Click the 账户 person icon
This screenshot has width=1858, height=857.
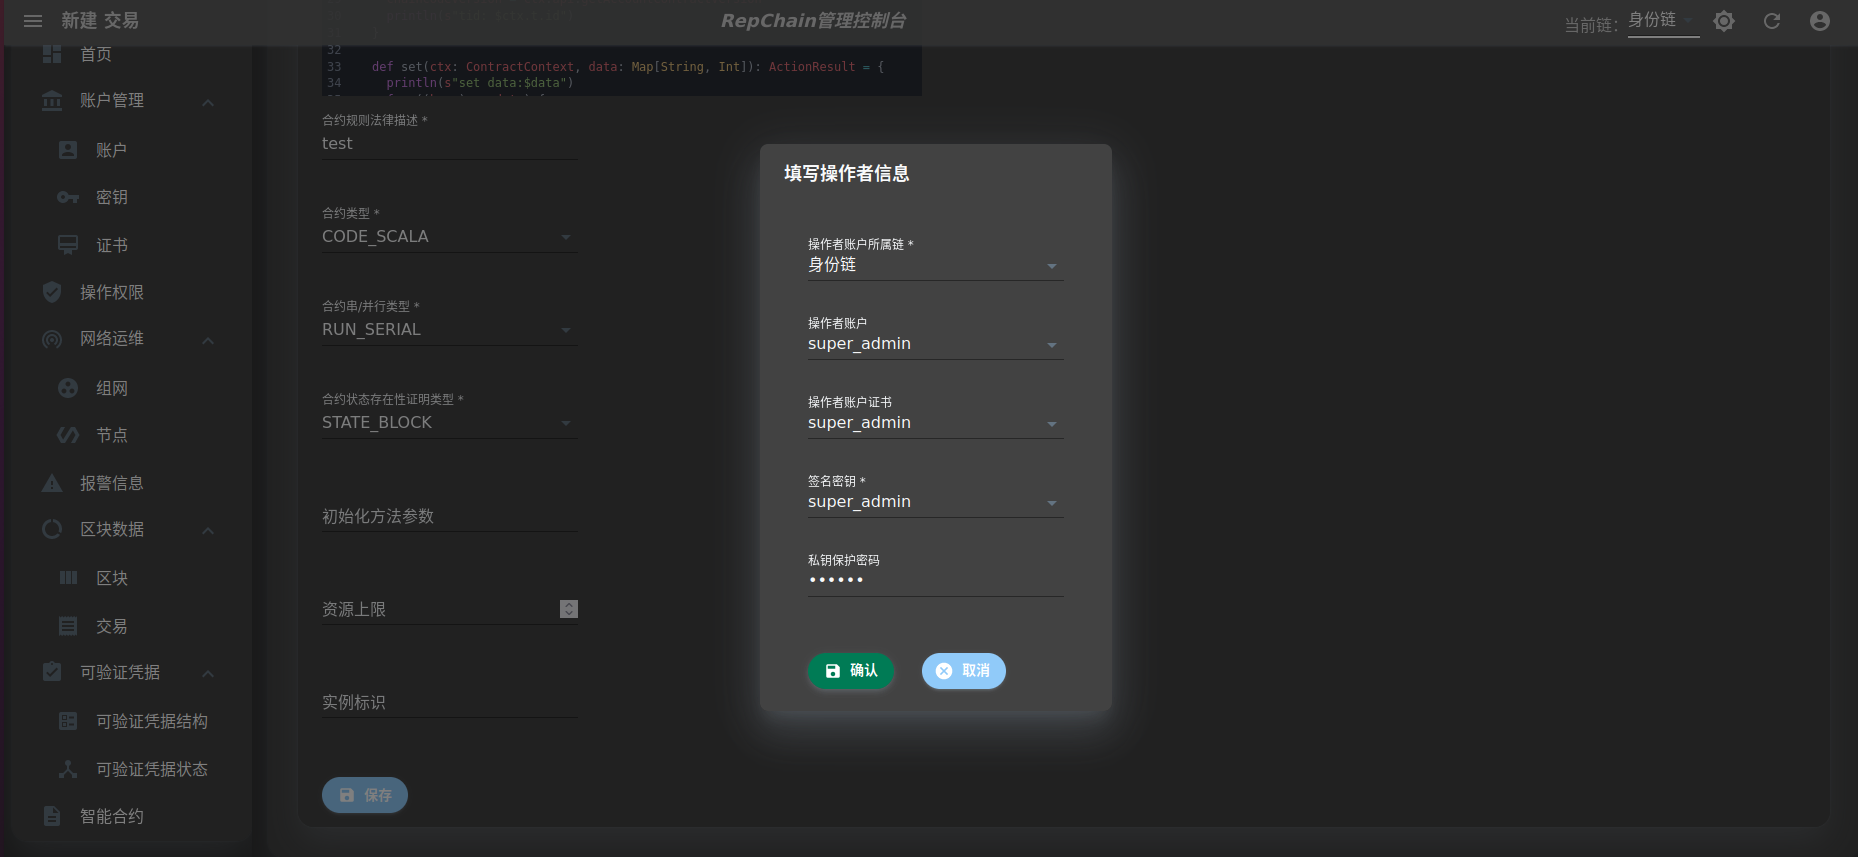(68, 150)
